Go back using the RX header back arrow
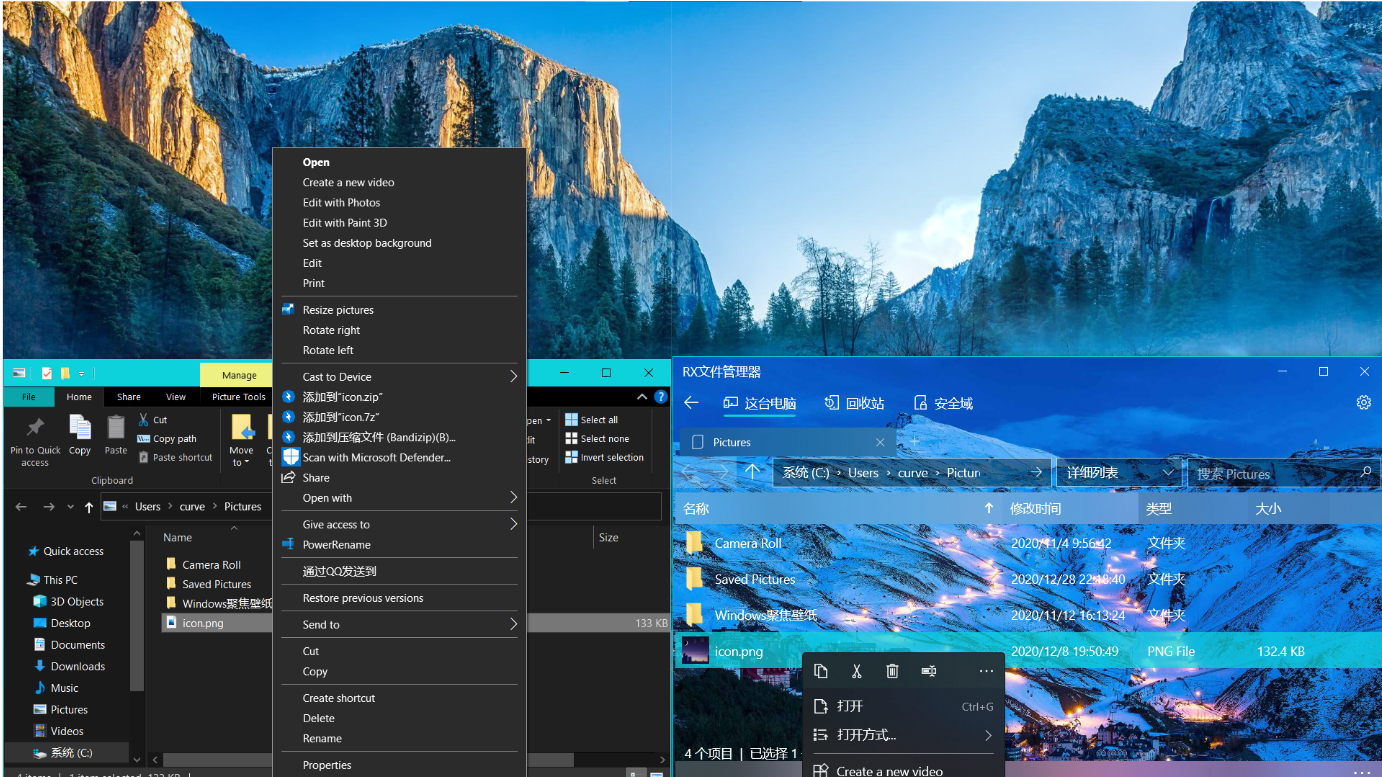Screen dimensions: 1382x777 click(x=691, y=403)
